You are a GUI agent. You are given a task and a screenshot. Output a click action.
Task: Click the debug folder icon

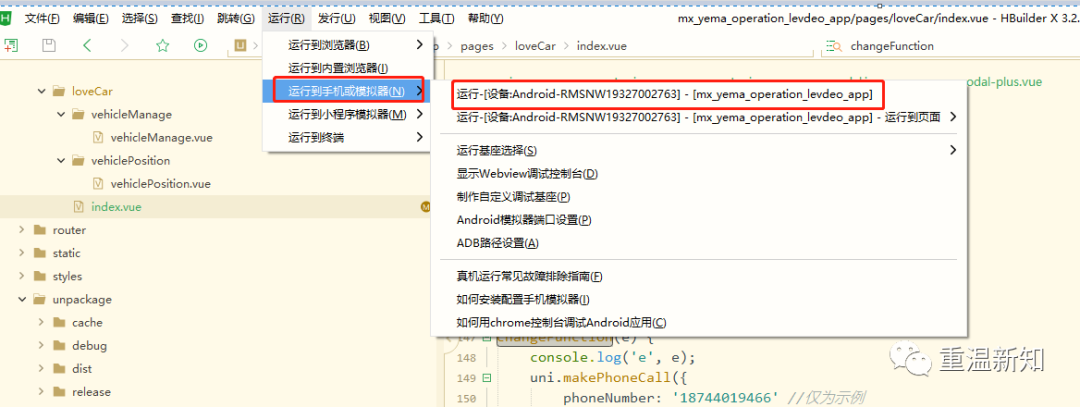pos(59,346)
